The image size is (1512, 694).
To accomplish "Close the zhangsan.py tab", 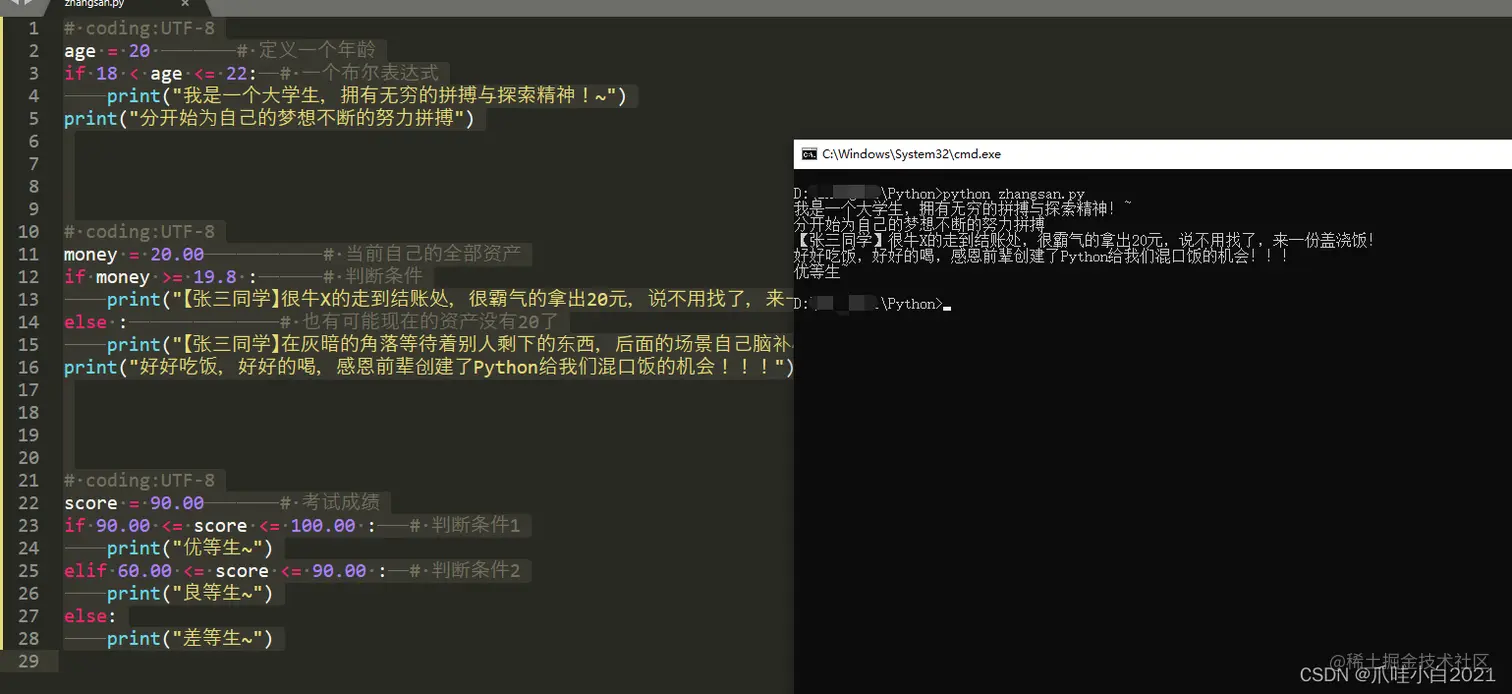I will [x=184, y=4].
